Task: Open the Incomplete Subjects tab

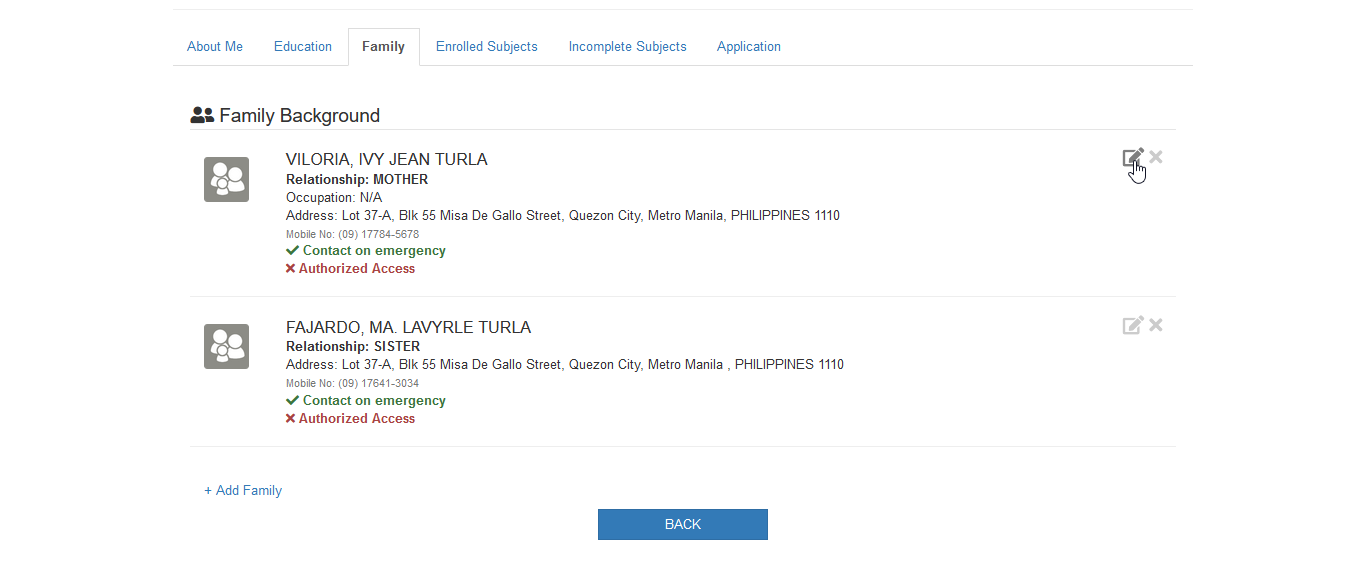Action: tap(628, 47)
